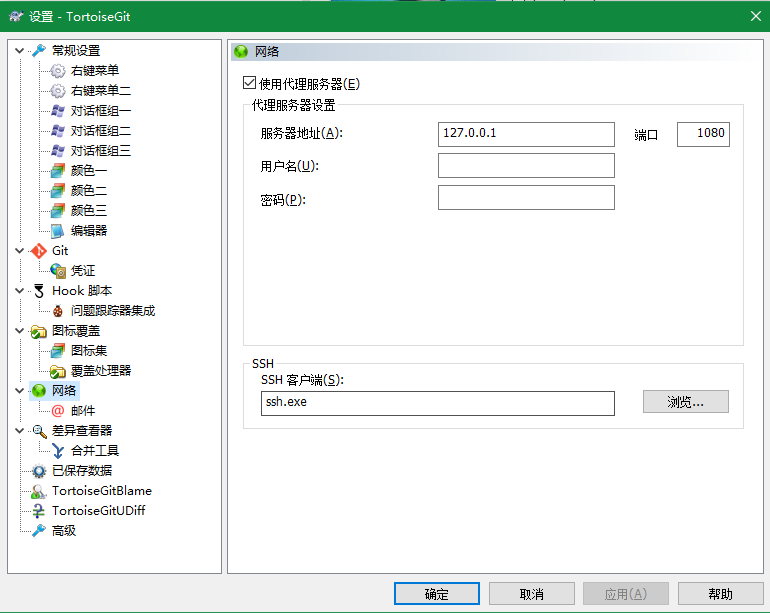Select the TortoiseGitUDiff tree entry

99,511
